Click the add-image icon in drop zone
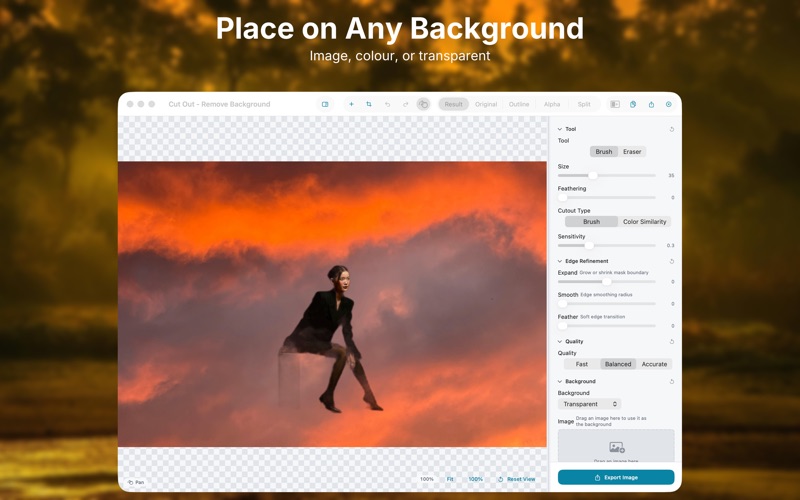This screenshot has width=800, height=500. pos(617,447)
